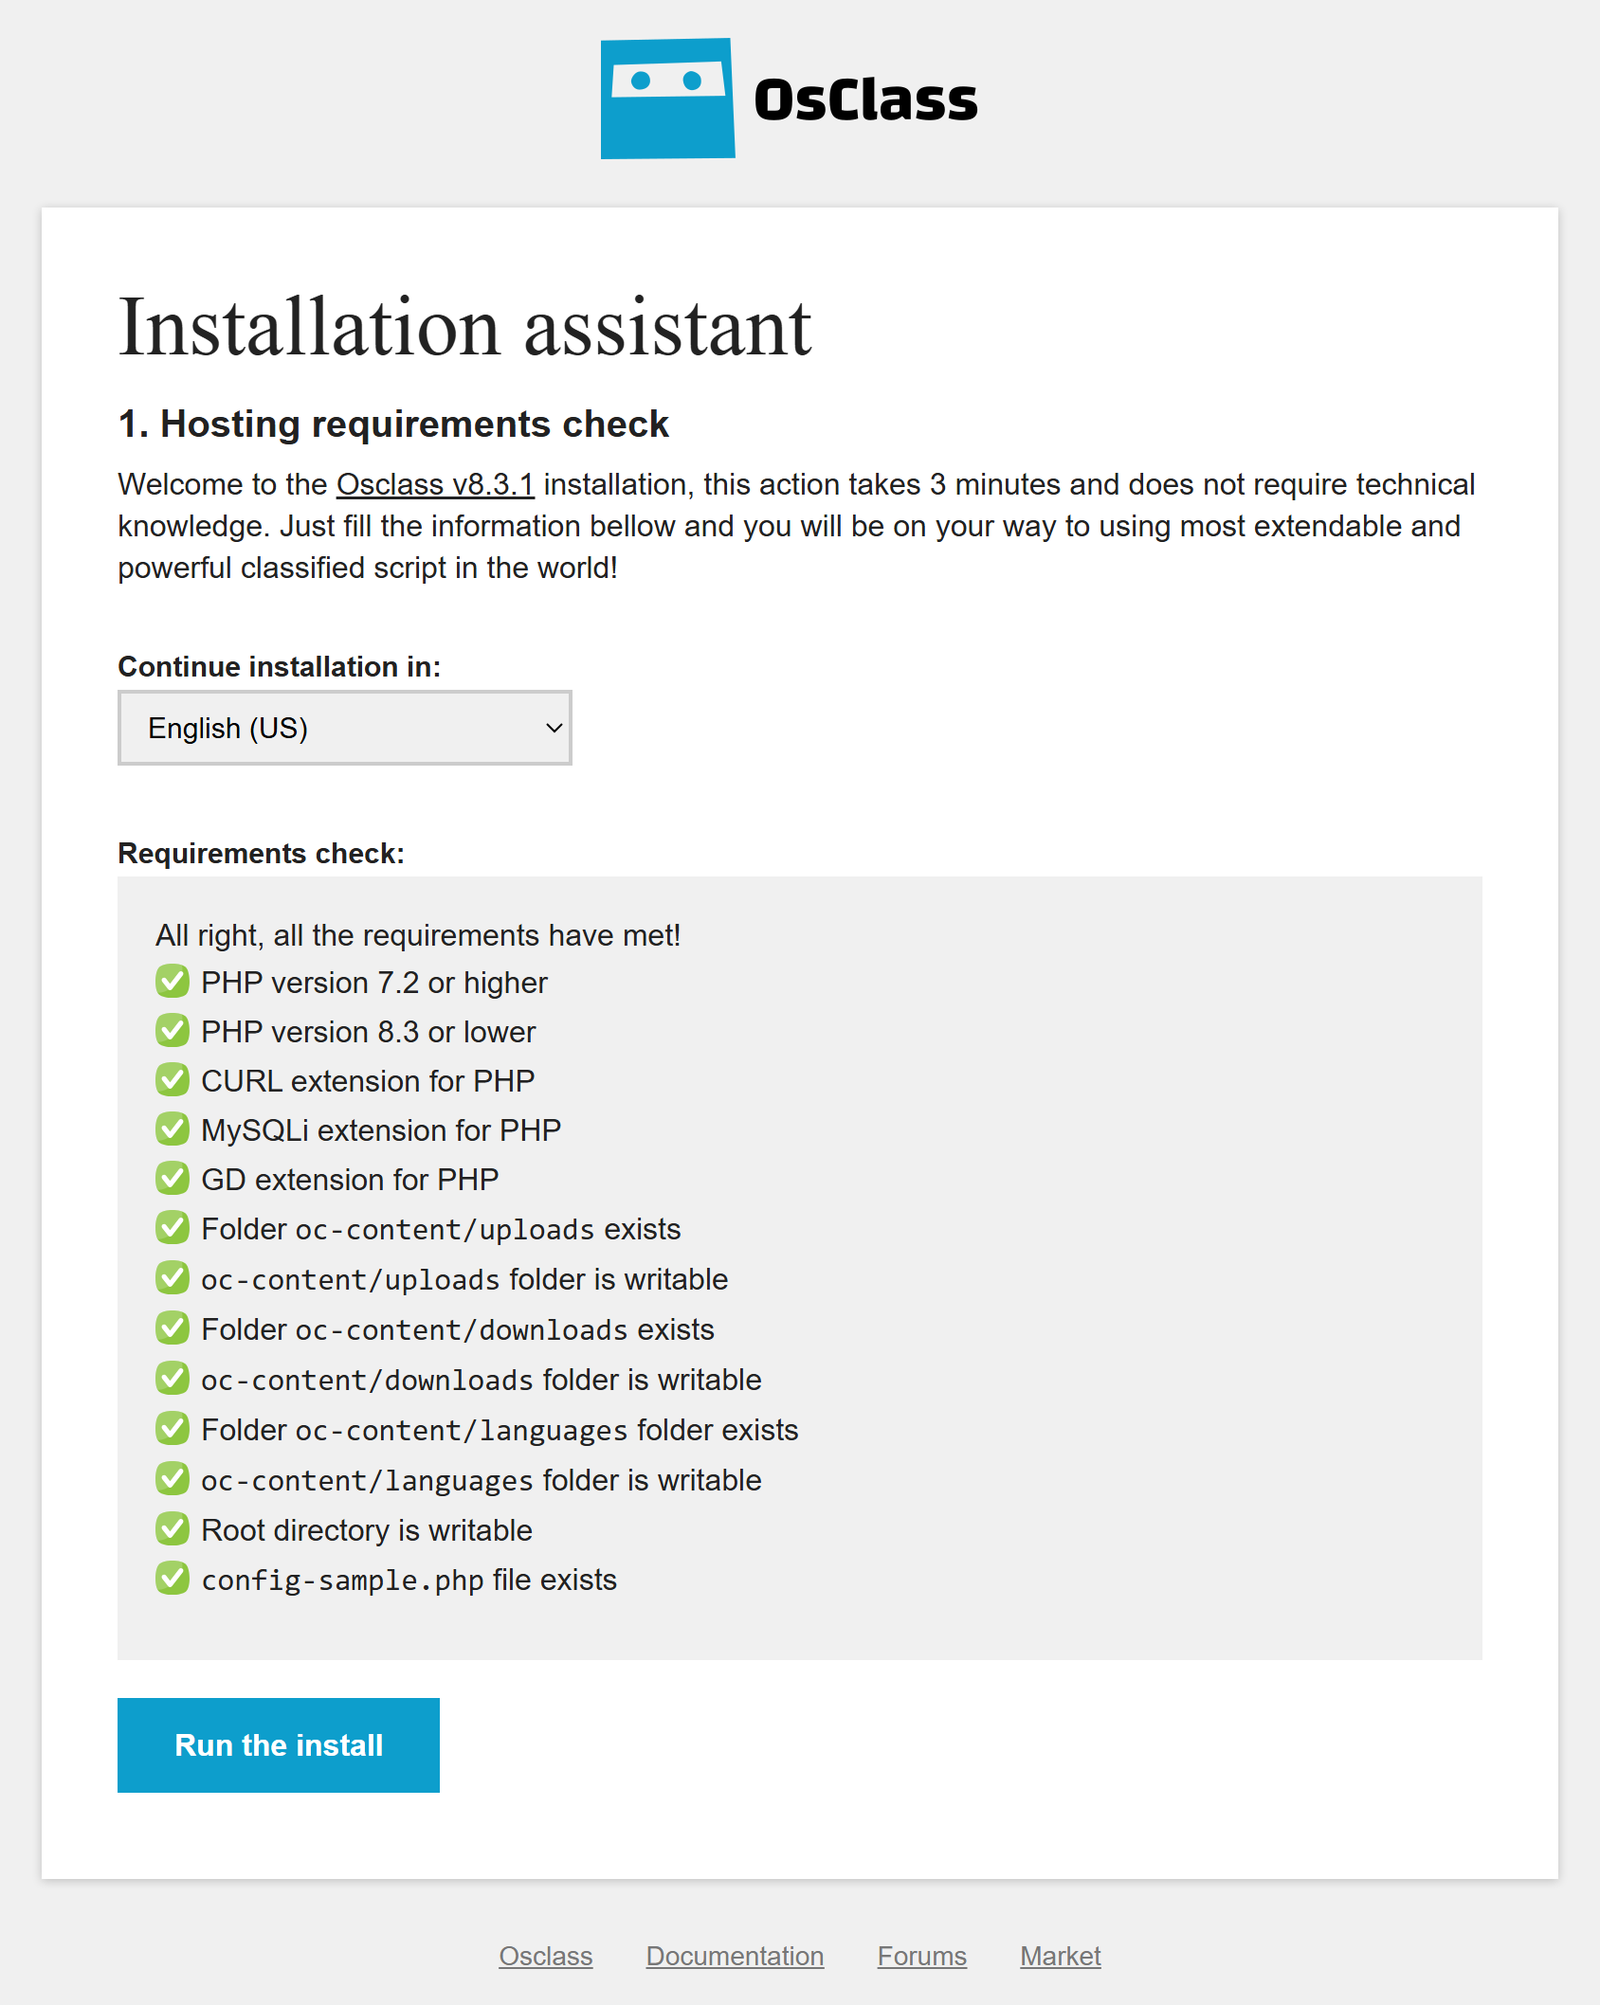Click the text oc-content/languages folder is writable
Viewport: 1600px width, 2005px height.
pos(481,1480)
